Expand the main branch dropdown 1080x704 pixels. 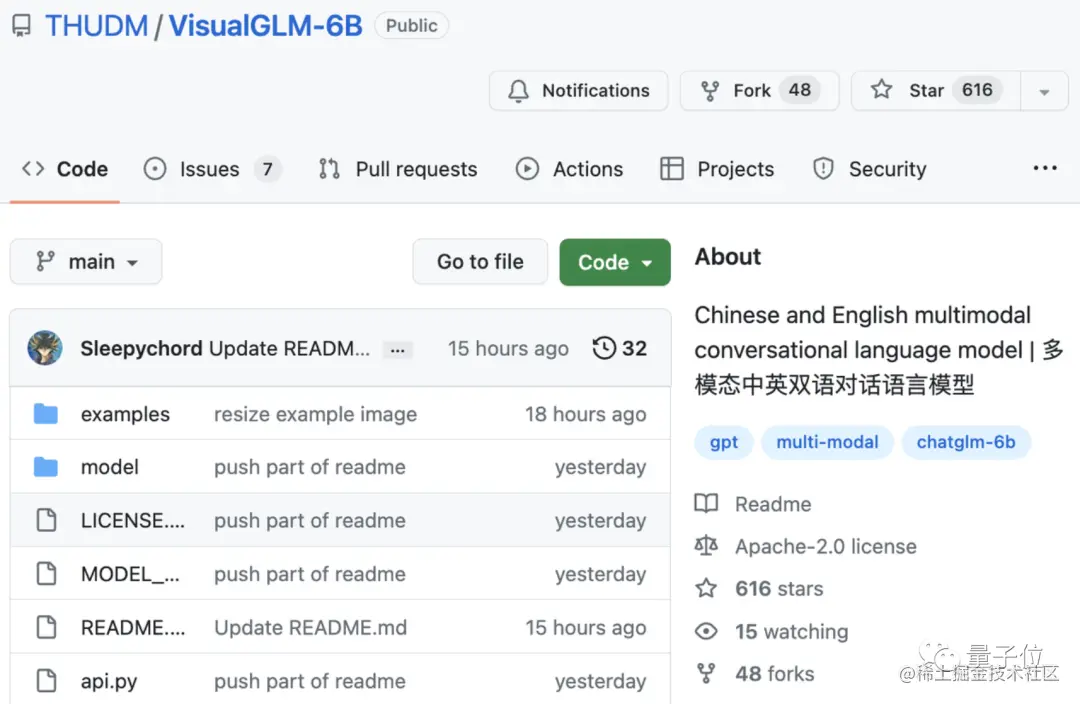pyautogui.click(x=86, y=262)
